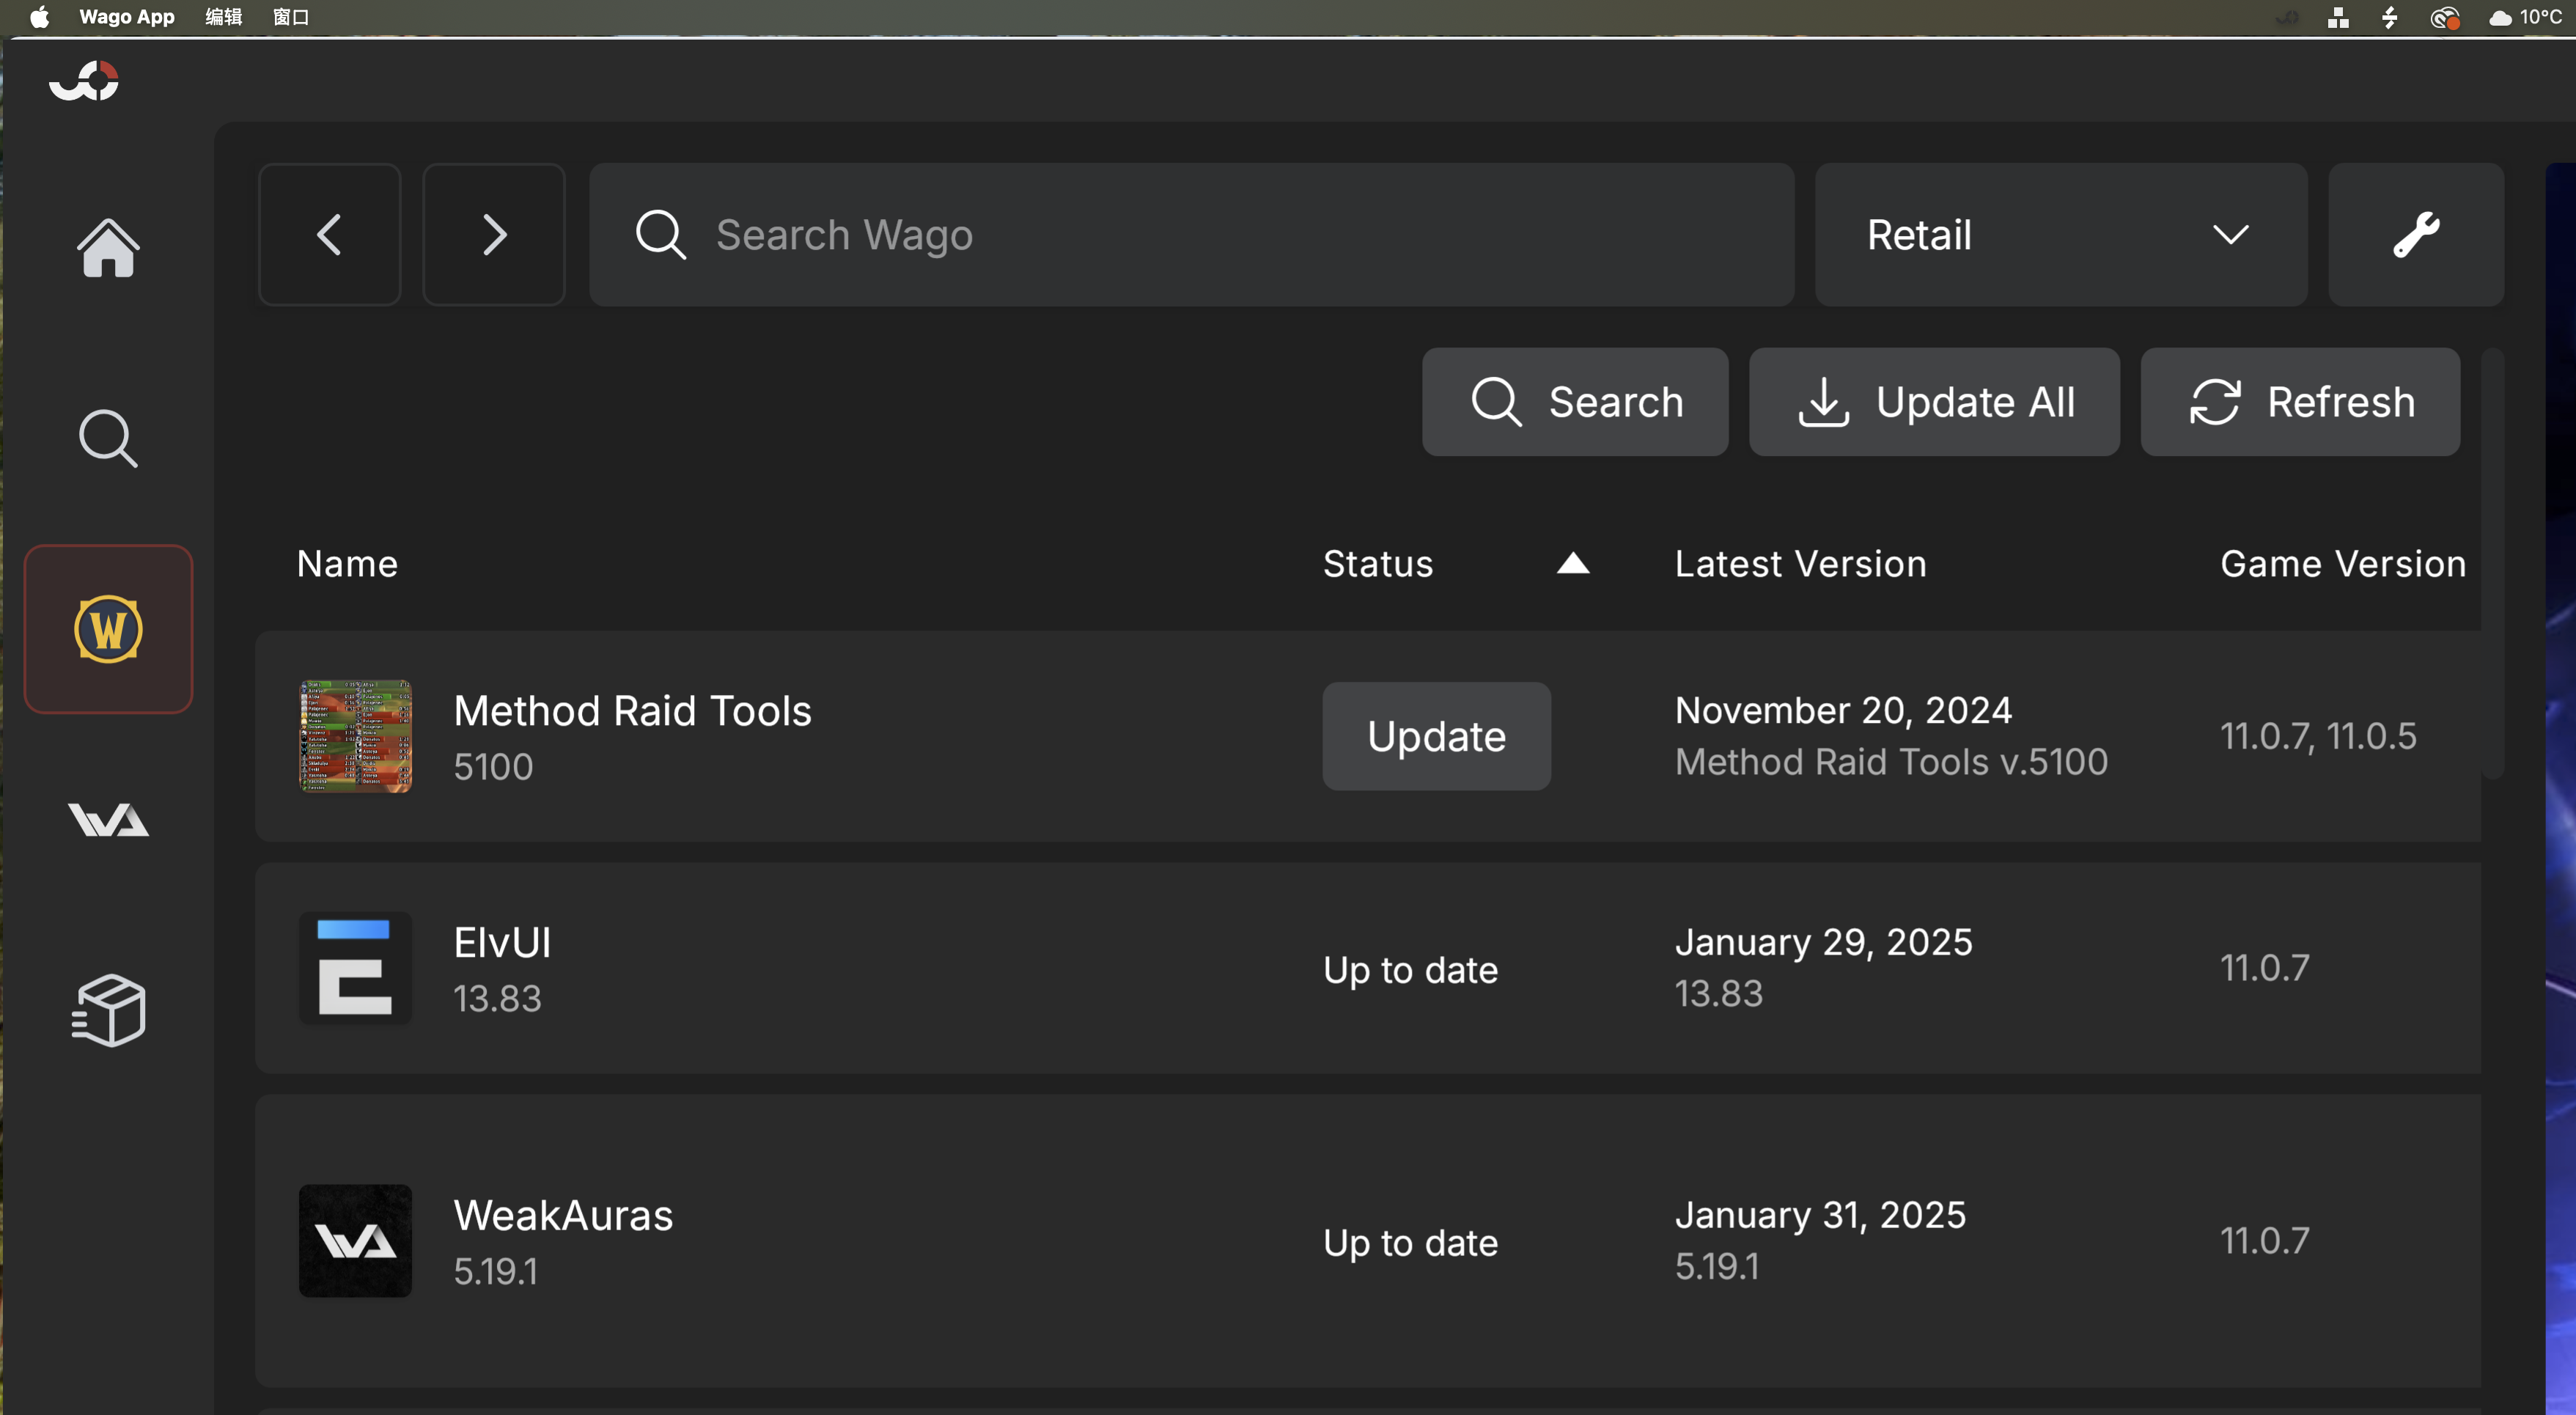
Task: Select the Method Raid Tools name
Action: [632, 711]
